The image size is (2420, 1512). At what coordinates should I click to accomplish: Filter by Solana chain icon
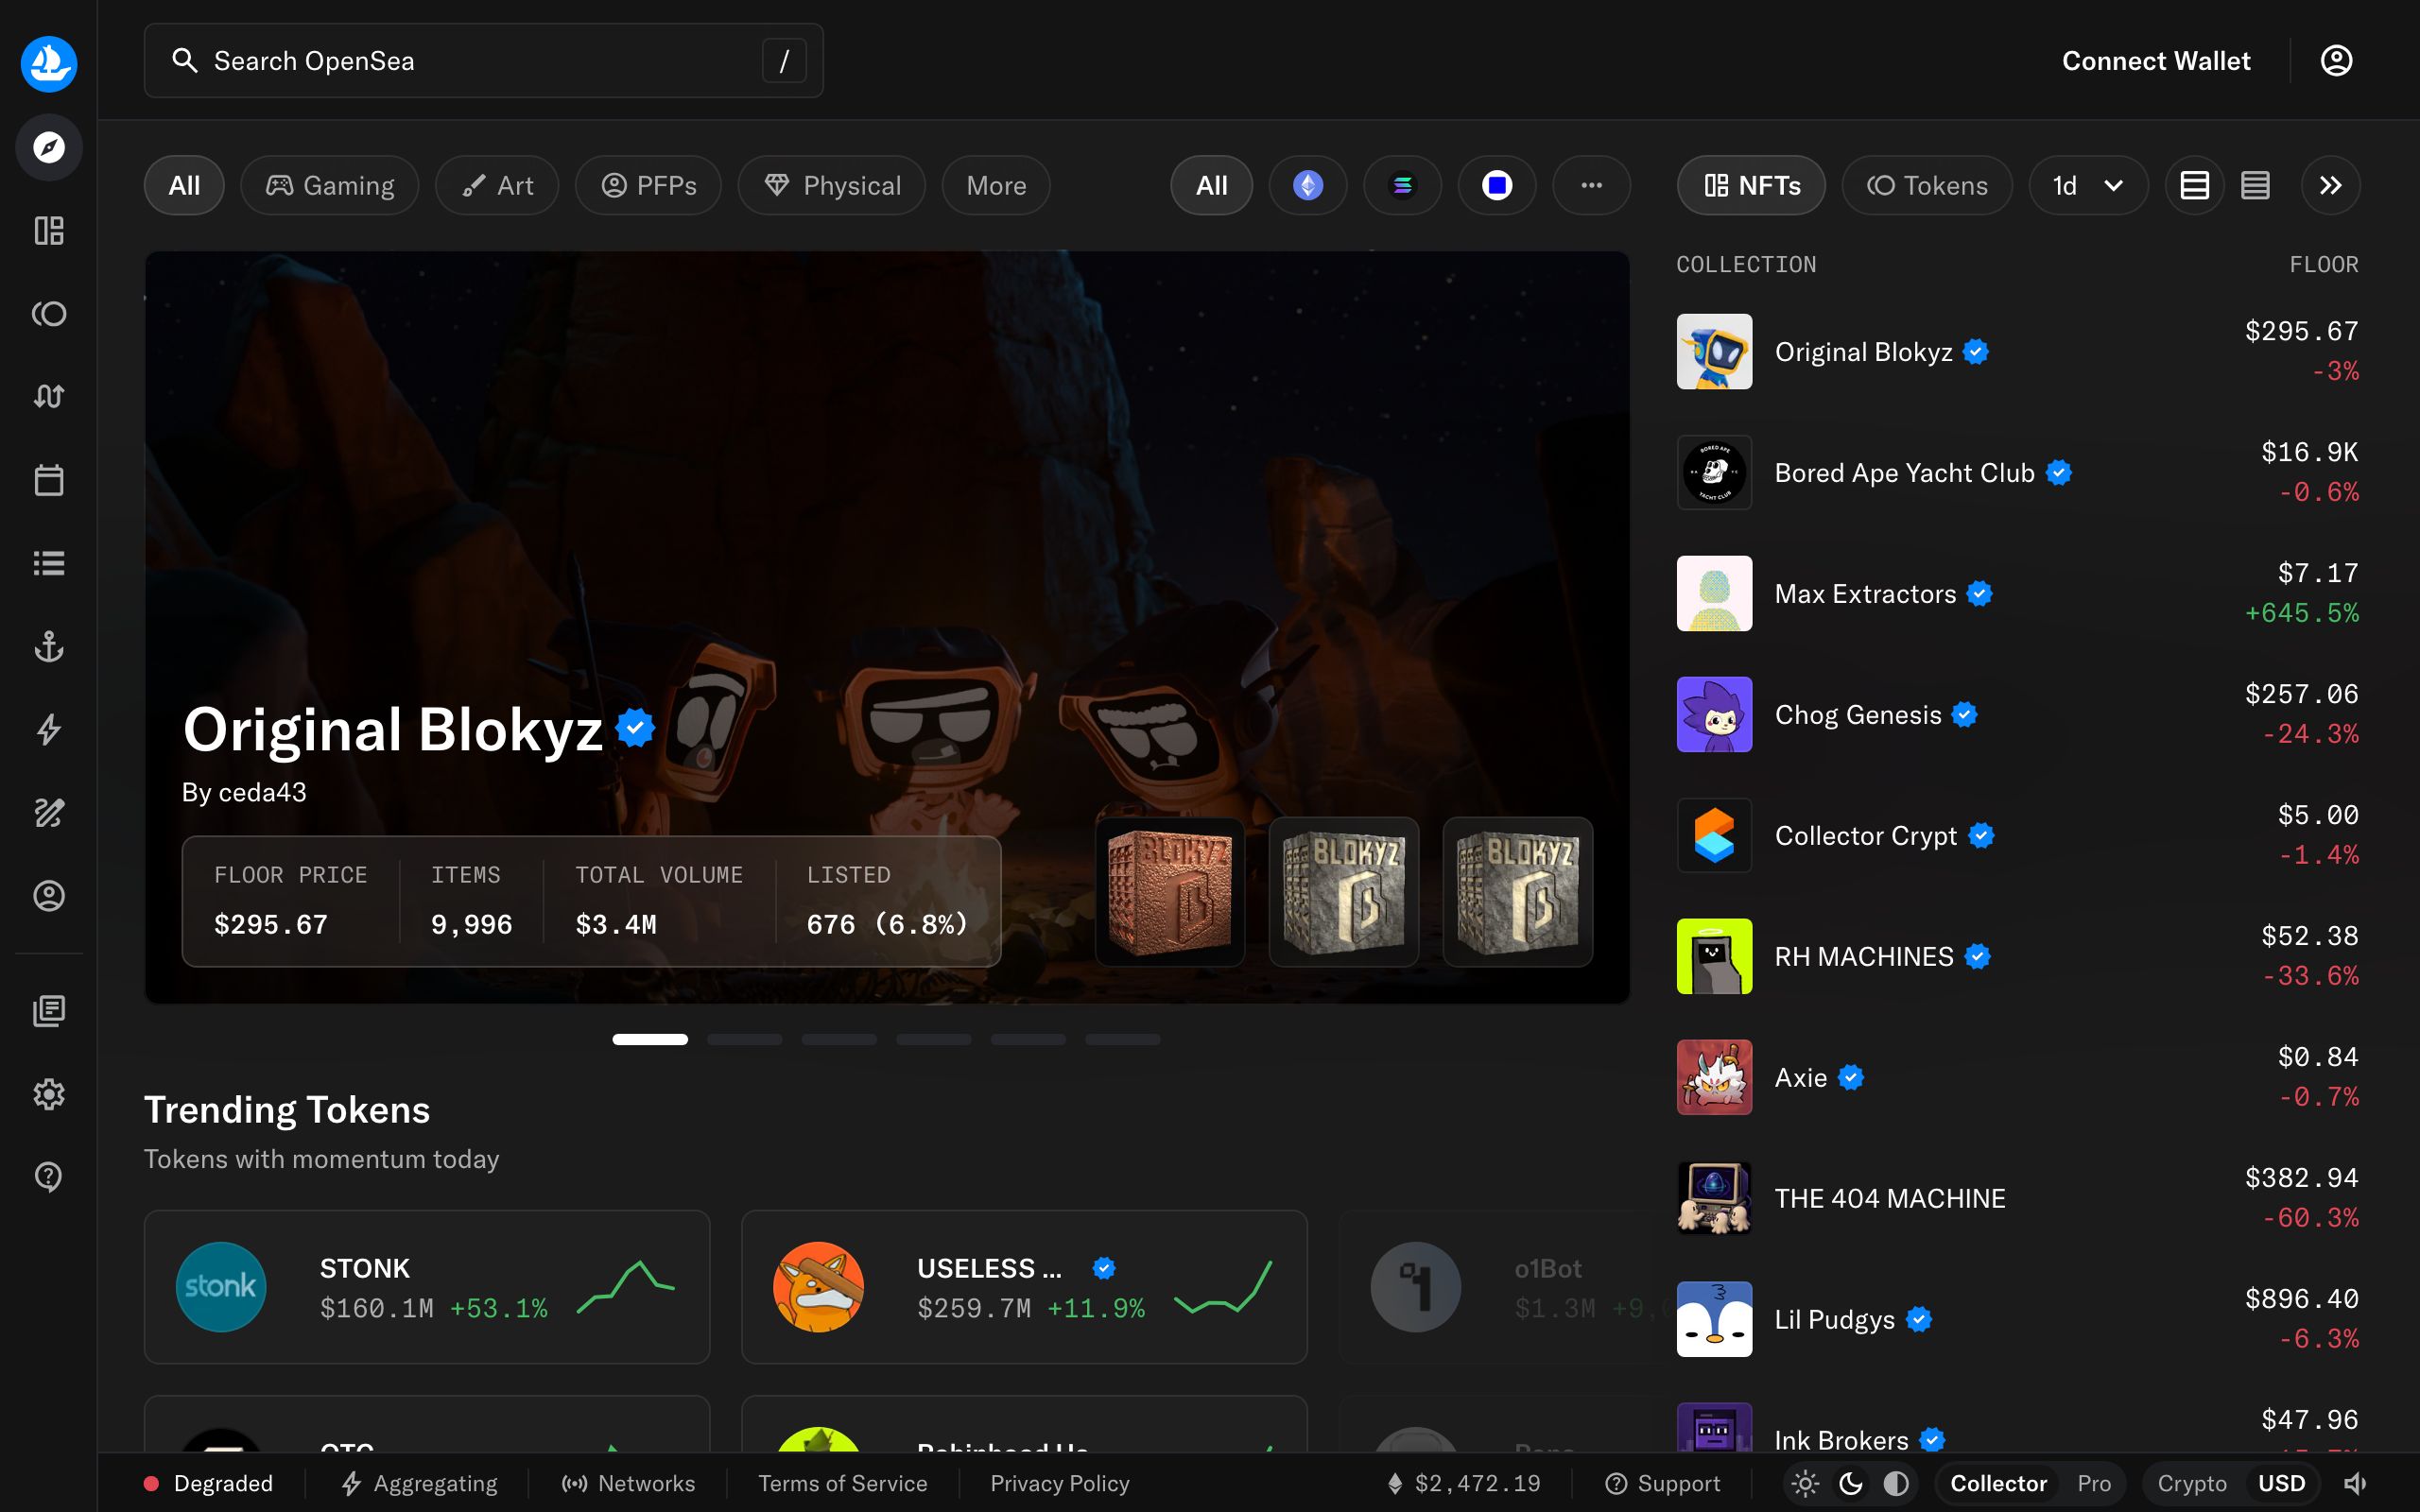coord(1402,185)
